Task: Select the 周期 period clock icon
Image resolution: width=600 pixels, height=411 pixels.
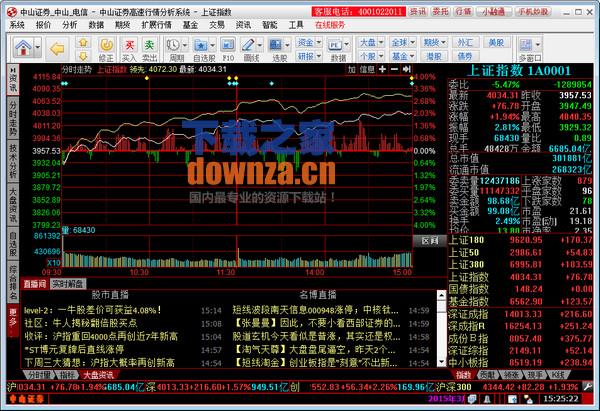Action: tap(173, 45)
